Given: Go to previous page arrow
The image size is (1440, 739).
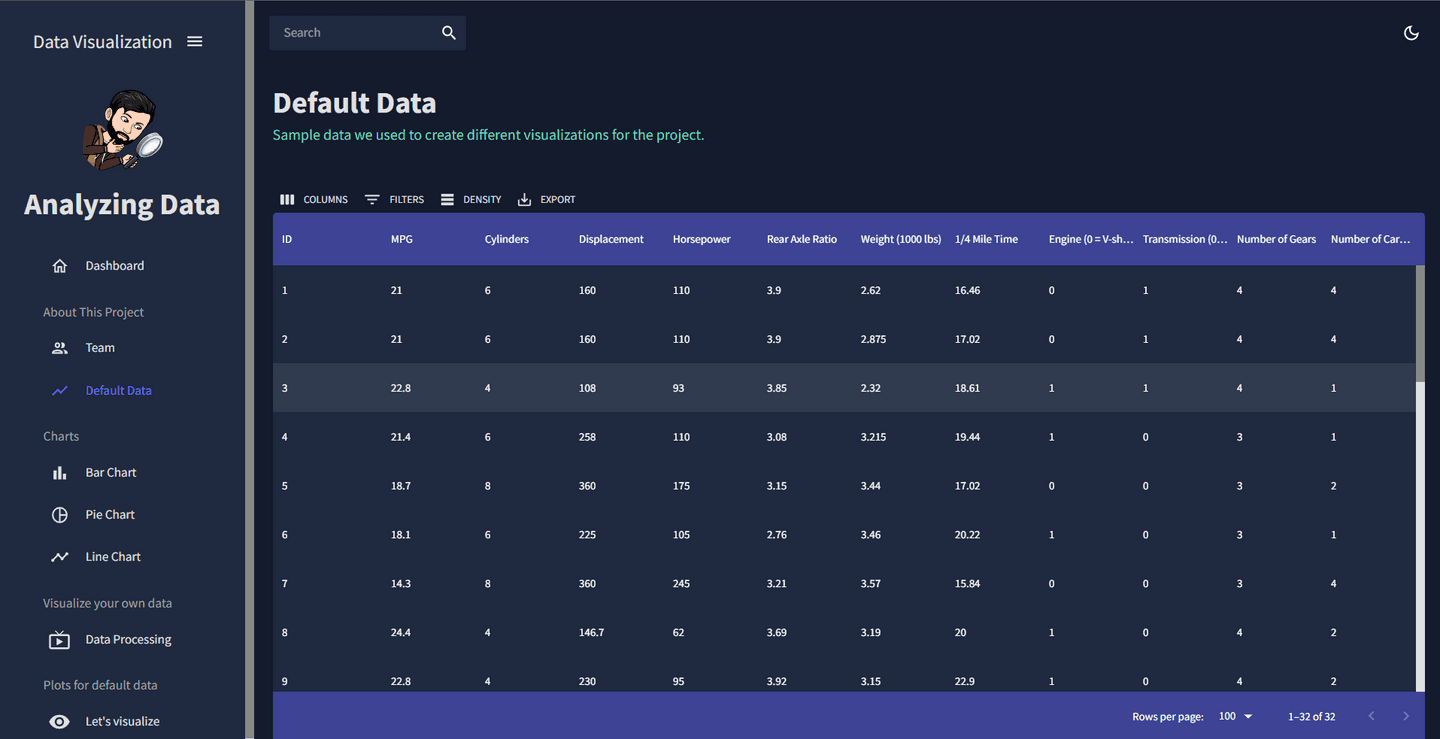Looking at the screenshot, I should point(1371,716).
